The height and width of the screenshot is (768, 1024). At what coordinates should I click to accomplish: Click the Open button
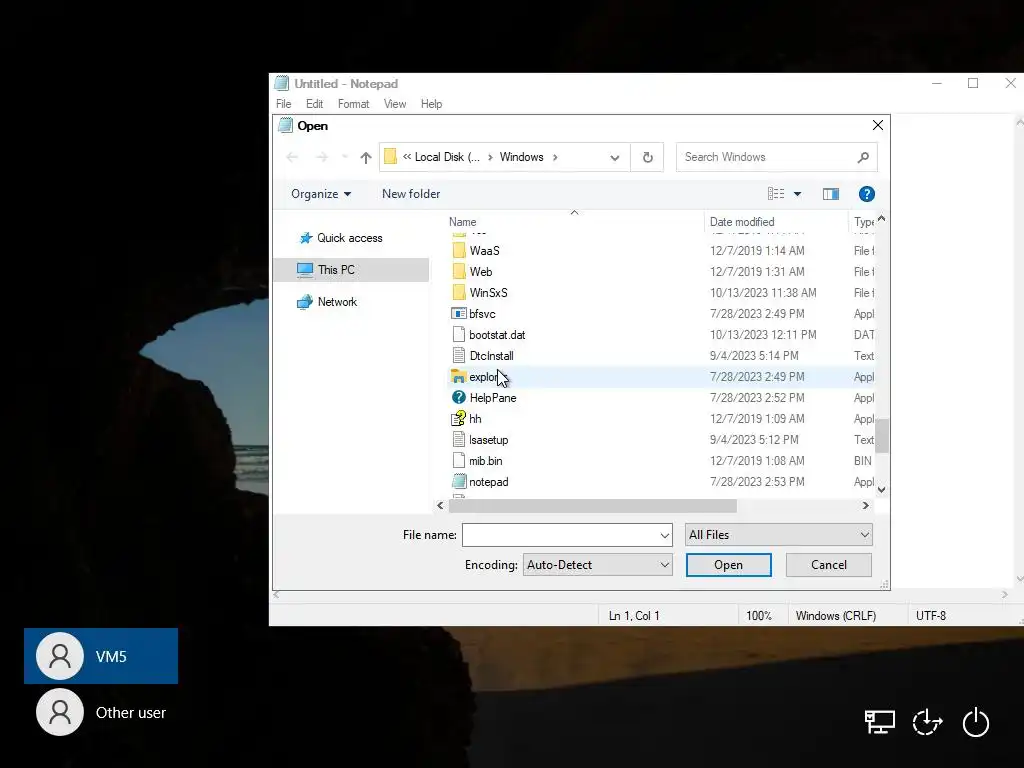728,565
